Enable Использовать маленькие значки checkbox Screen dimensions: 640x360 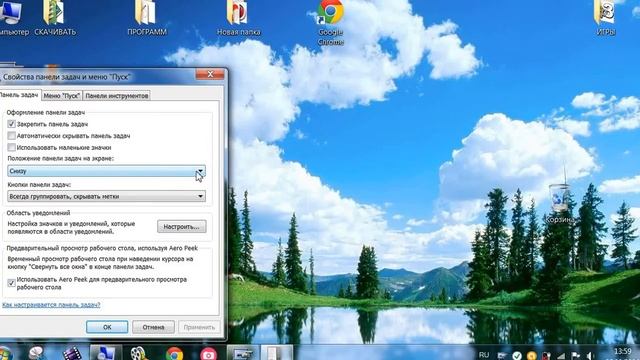coord(11,147)
